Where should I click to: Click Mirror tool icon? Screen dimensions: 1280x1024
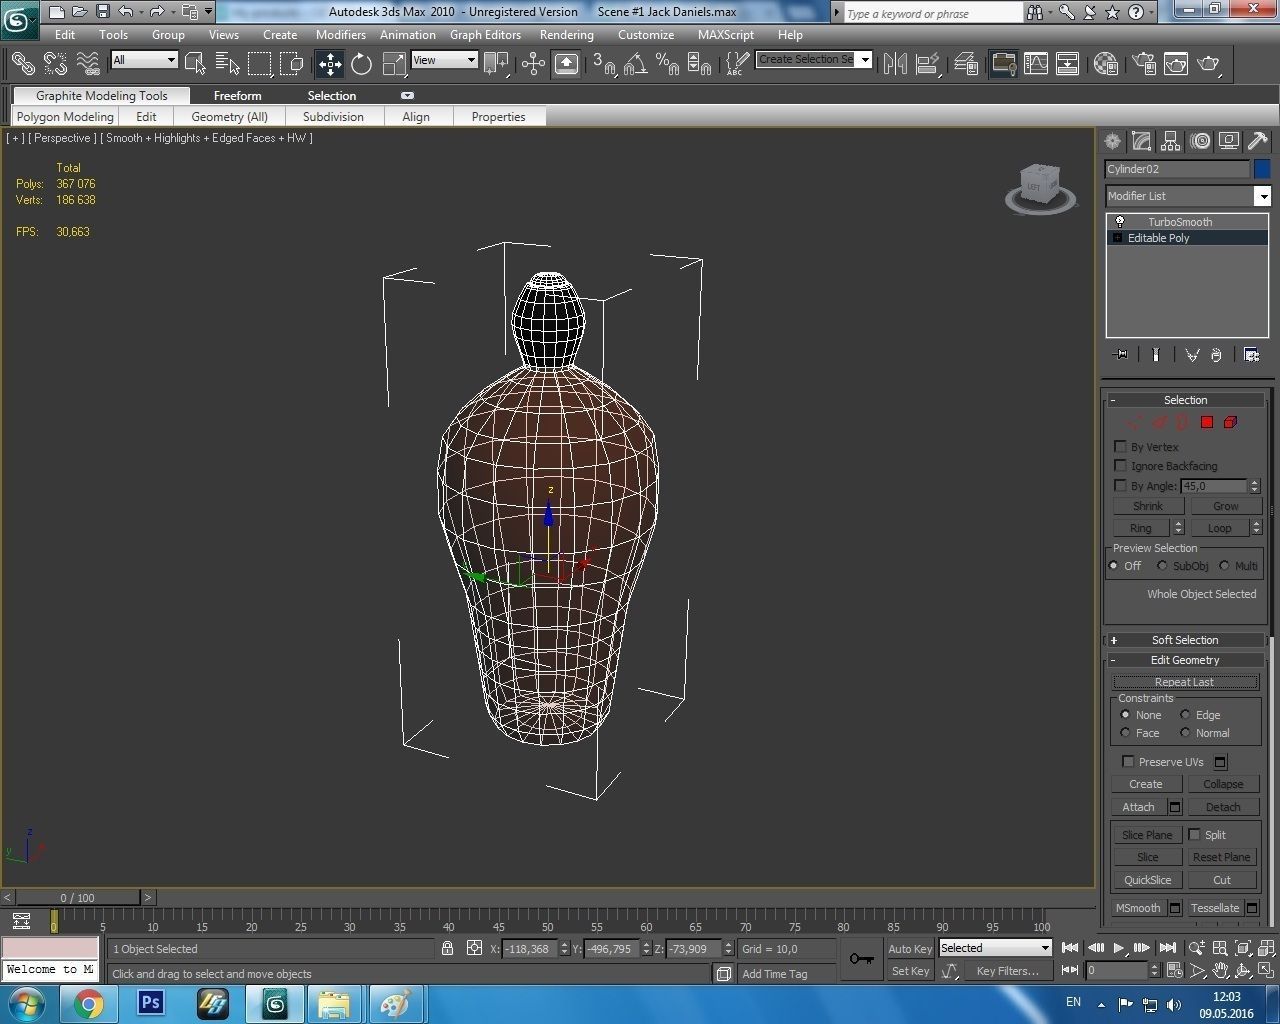[x=895, y=64]
